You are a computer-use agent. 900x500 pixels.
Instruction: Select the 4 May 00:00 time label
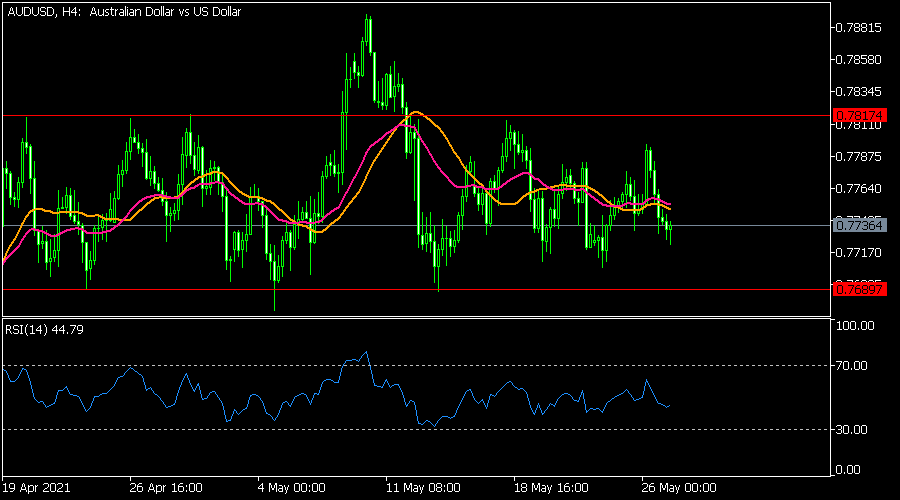tap(291, 489)
